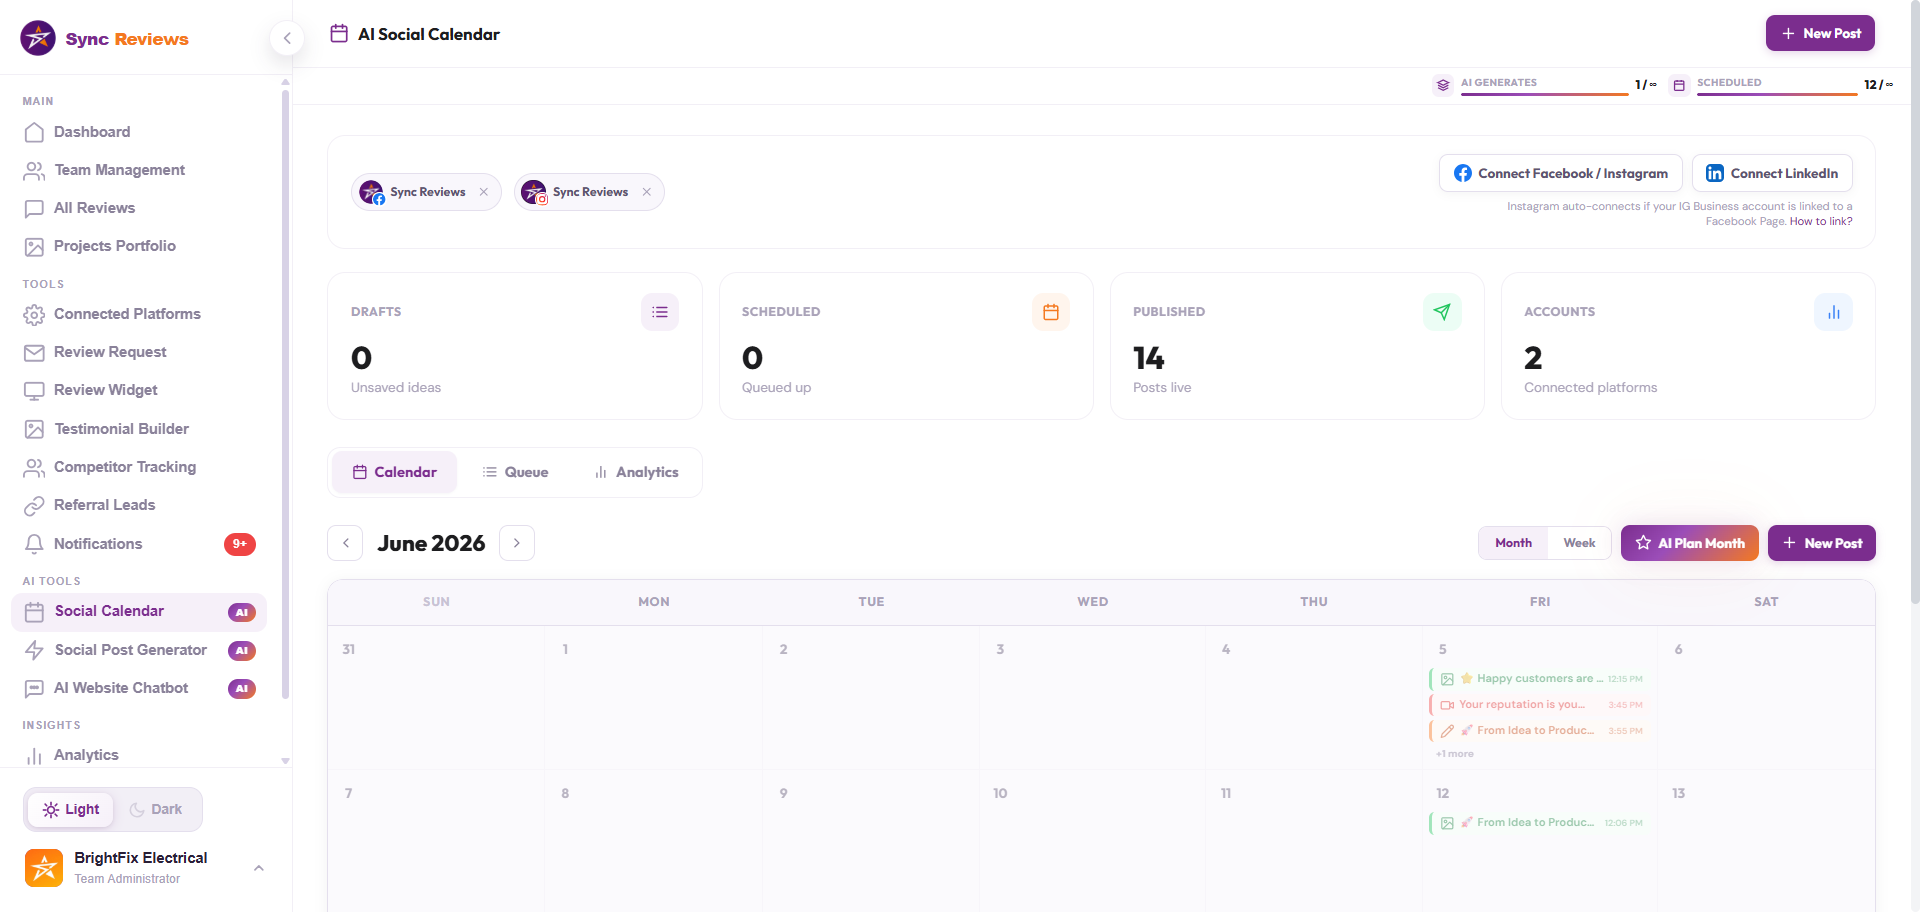Click the Published paper plane icon
The width and height of the screenshot is (1920, 912).
[1442, 312]
